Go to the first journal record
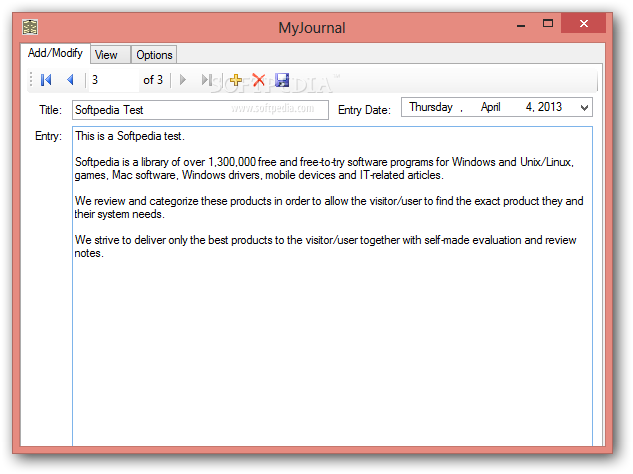 46,80
